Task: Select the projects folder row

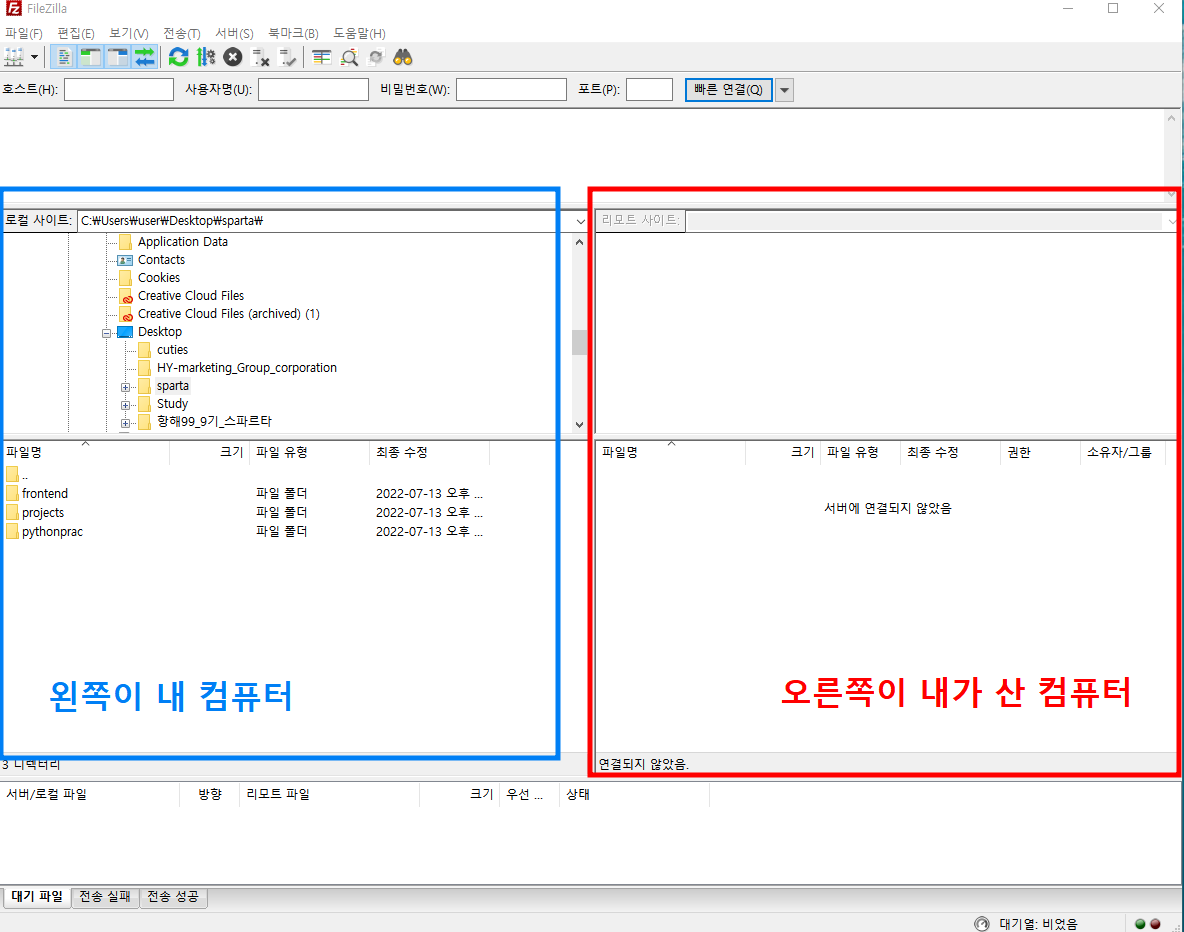Action: coord(244,512)
